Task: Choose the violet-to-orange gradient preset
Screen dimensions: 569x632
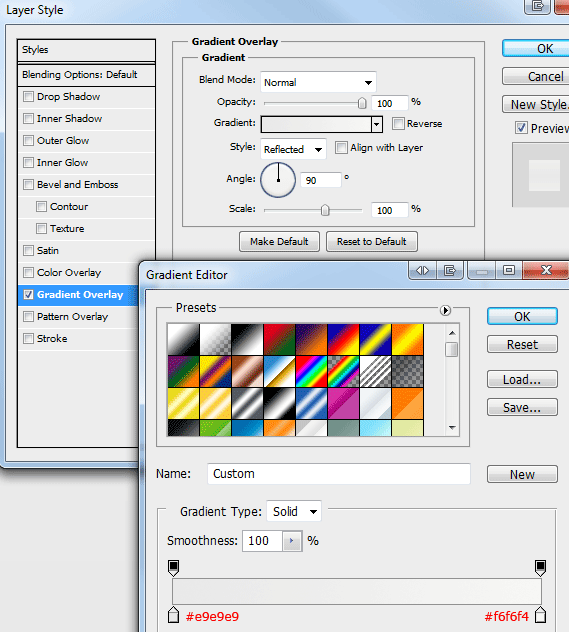Action: point(311,339)
